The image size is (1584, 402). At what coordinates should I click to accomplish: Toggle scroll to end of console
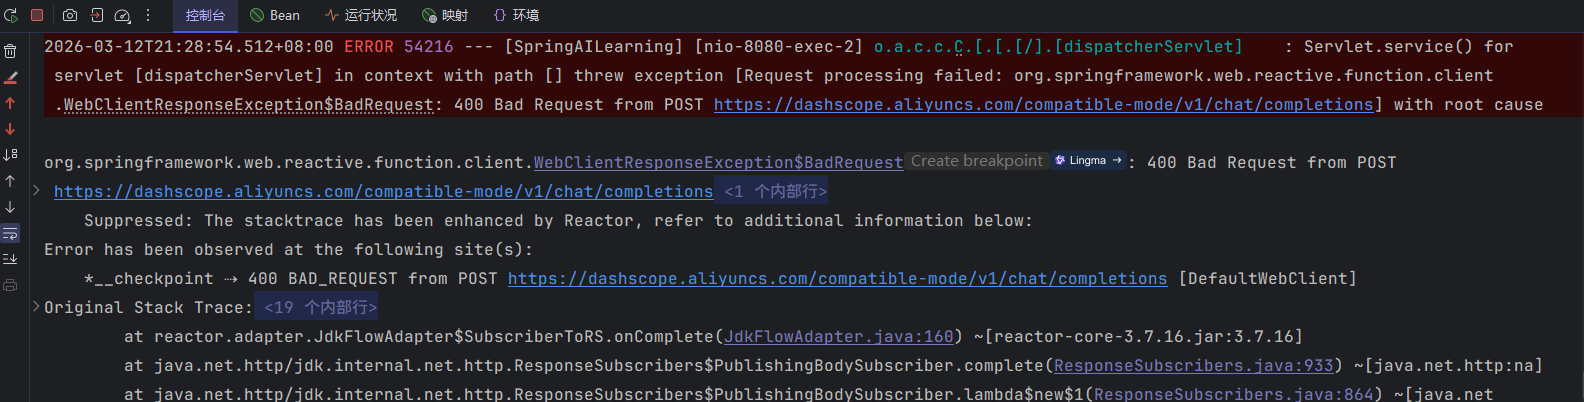tap(10, 259)
